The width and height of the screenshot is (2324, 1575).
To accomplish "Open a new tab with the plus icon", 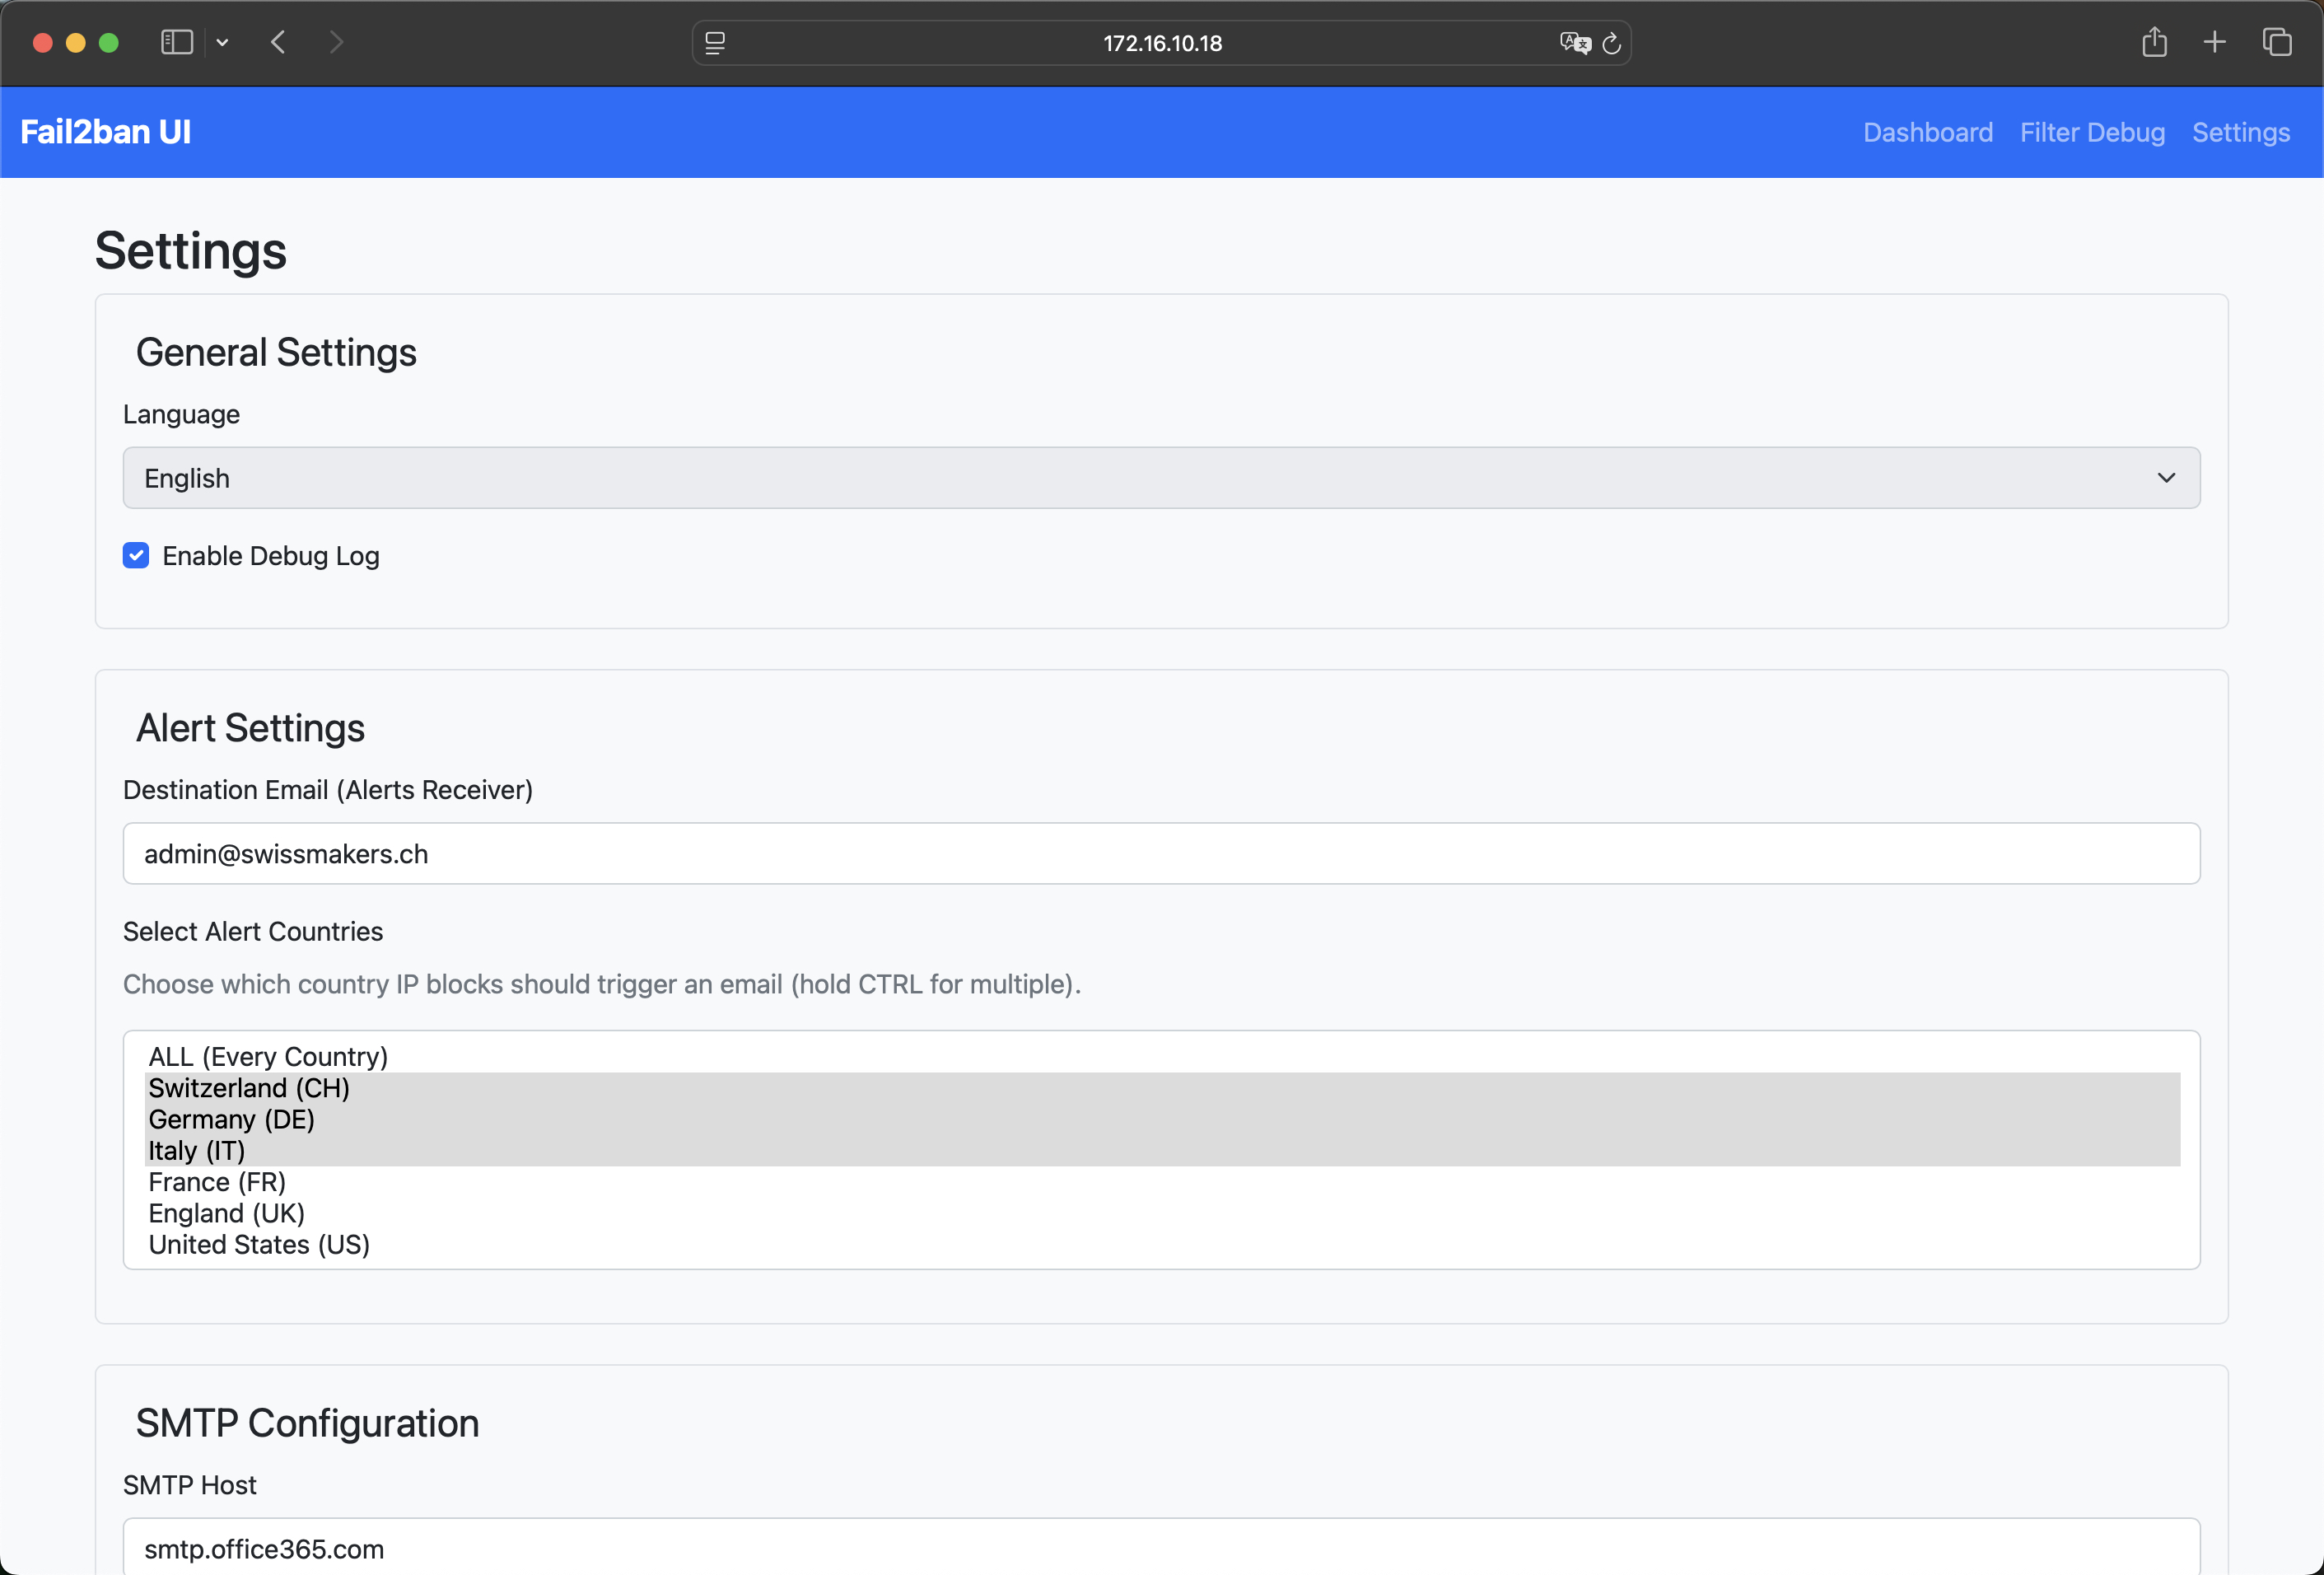I will coord(2214,42).
